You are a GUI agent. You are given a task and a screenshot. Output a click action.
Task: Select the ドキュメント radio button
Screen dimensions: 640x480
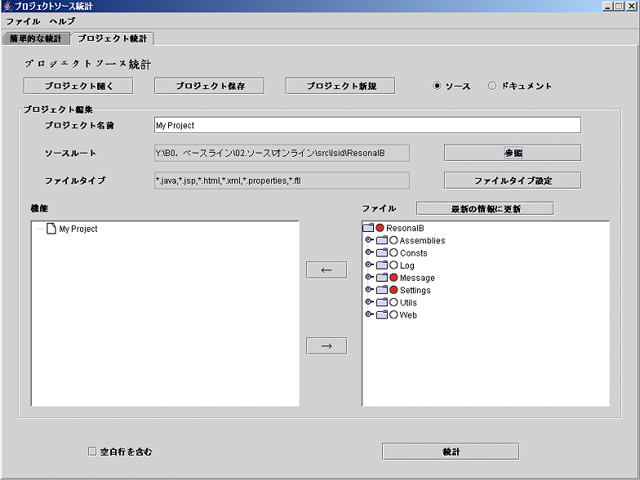click(492, 86)
